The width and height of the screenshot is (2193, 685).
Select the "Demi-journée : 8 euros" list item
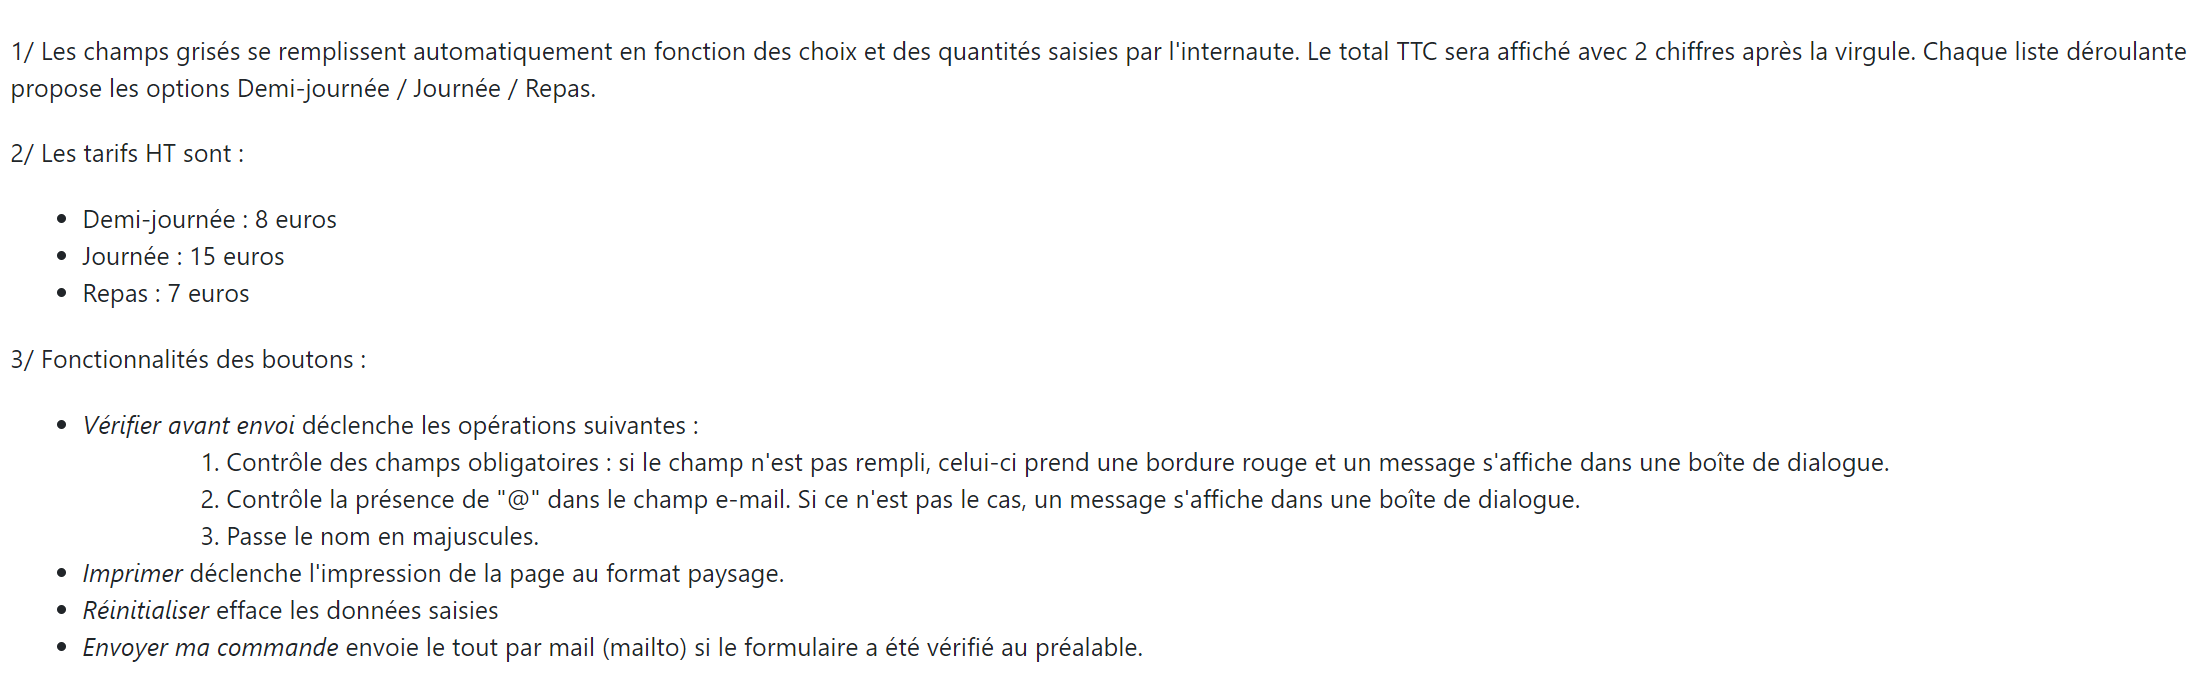pyautogui.click(x=209, y=220)
